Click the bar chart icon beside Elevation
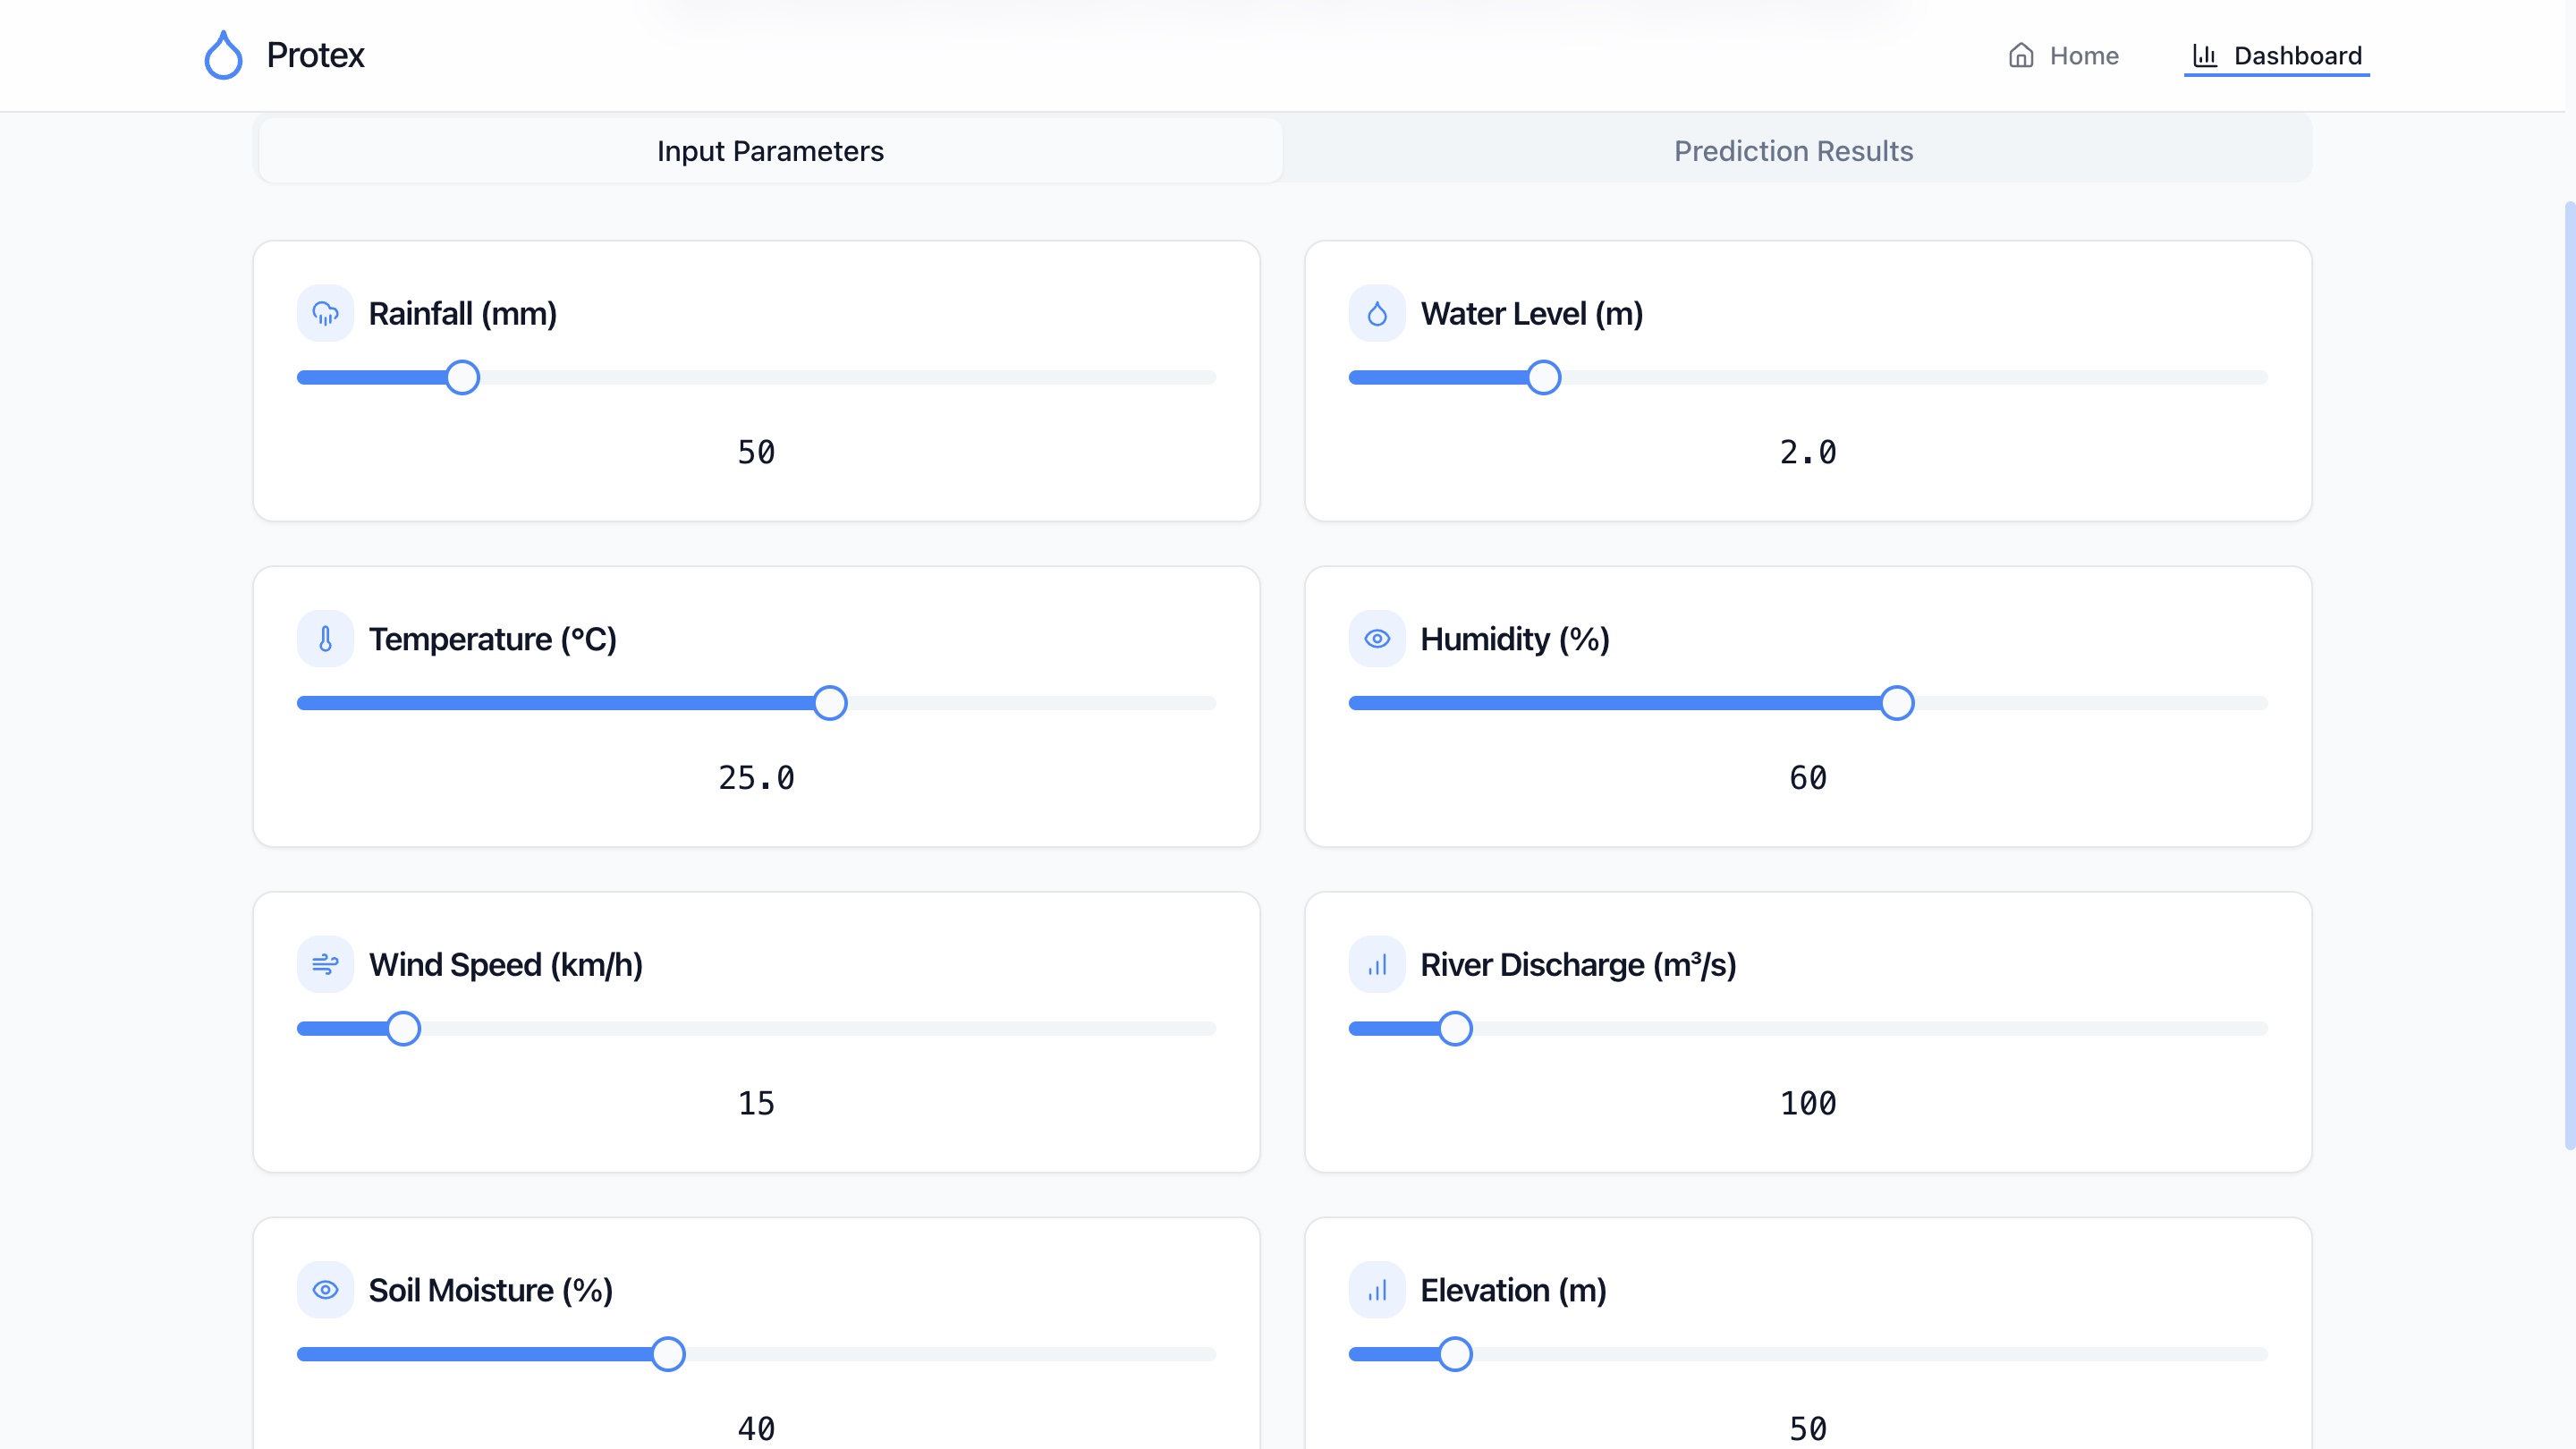 [1377, 1290]
